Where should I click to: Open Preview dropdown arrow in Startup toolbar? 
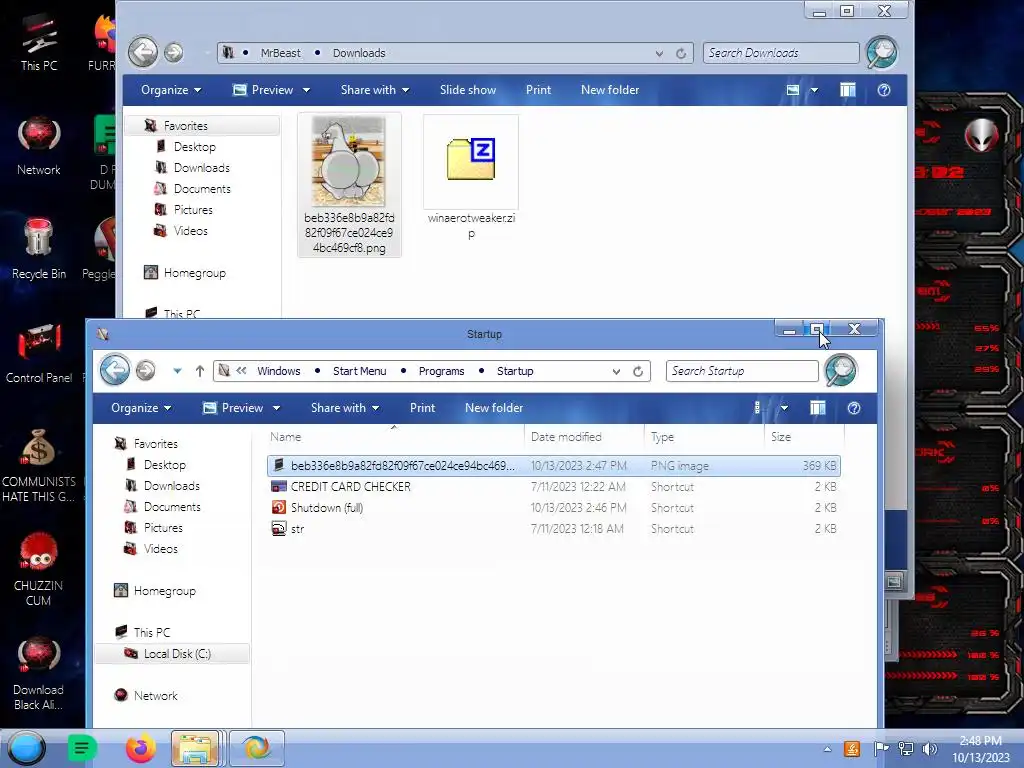(x=276, y=408)
